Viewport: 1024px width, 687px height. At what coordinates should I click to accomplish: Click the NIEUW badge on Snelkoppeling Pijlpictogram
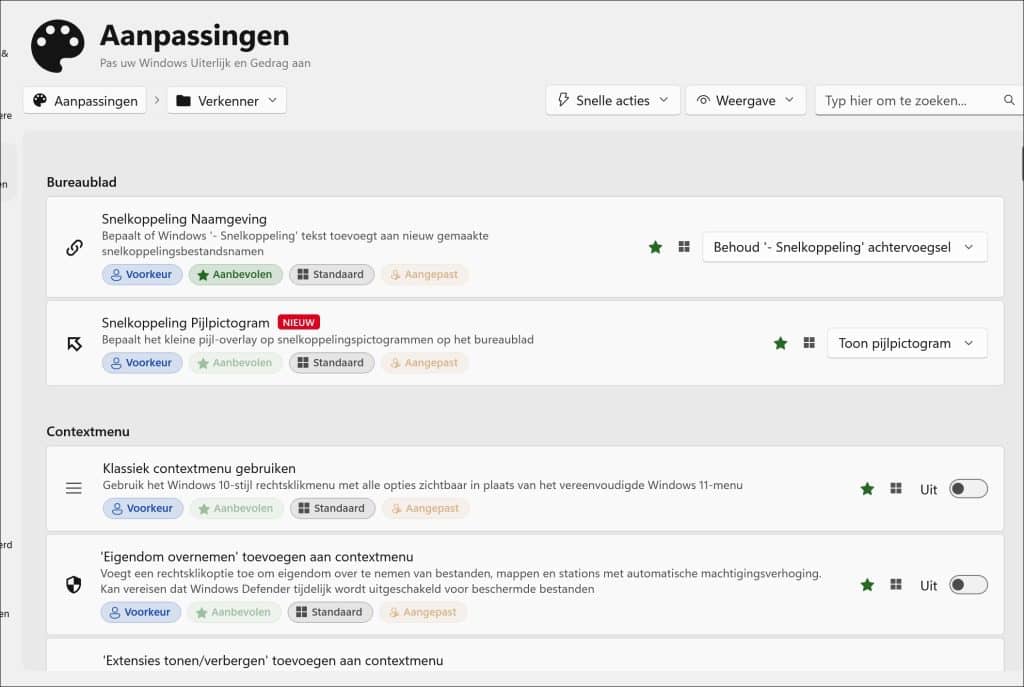tap(298, 323)
